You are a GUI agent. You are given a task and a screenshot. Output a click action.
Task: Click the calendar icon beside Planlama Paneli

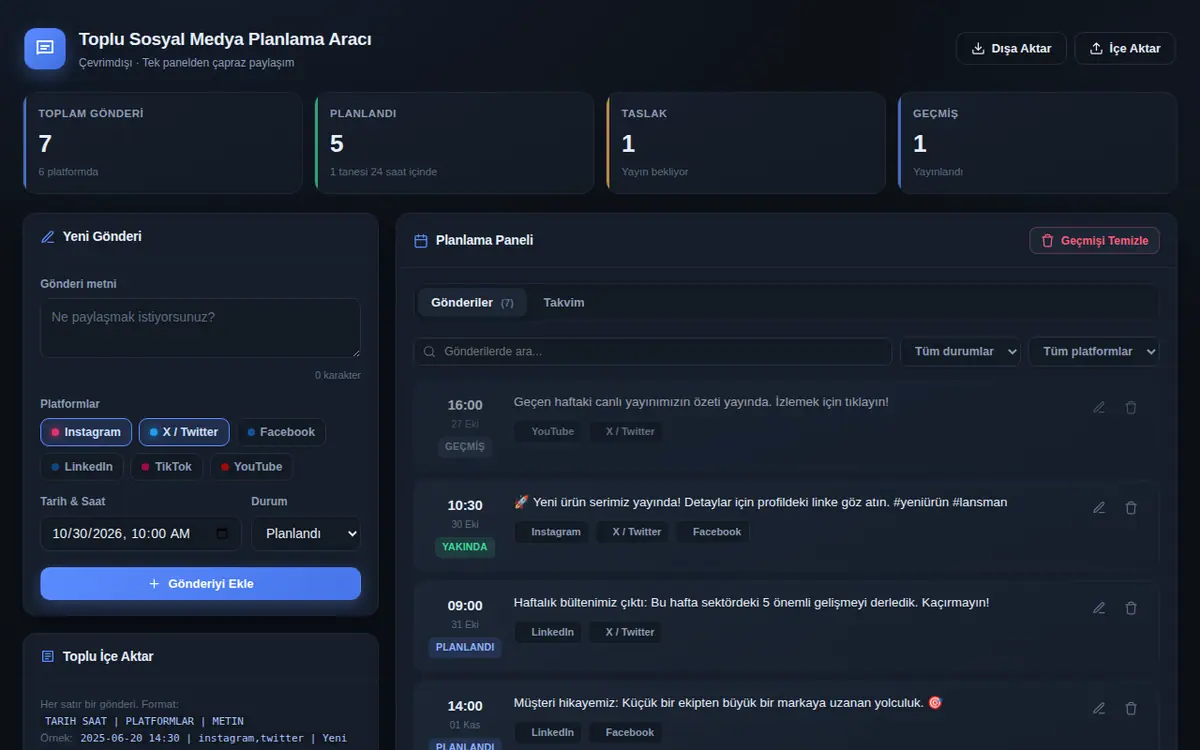point(421,240)
